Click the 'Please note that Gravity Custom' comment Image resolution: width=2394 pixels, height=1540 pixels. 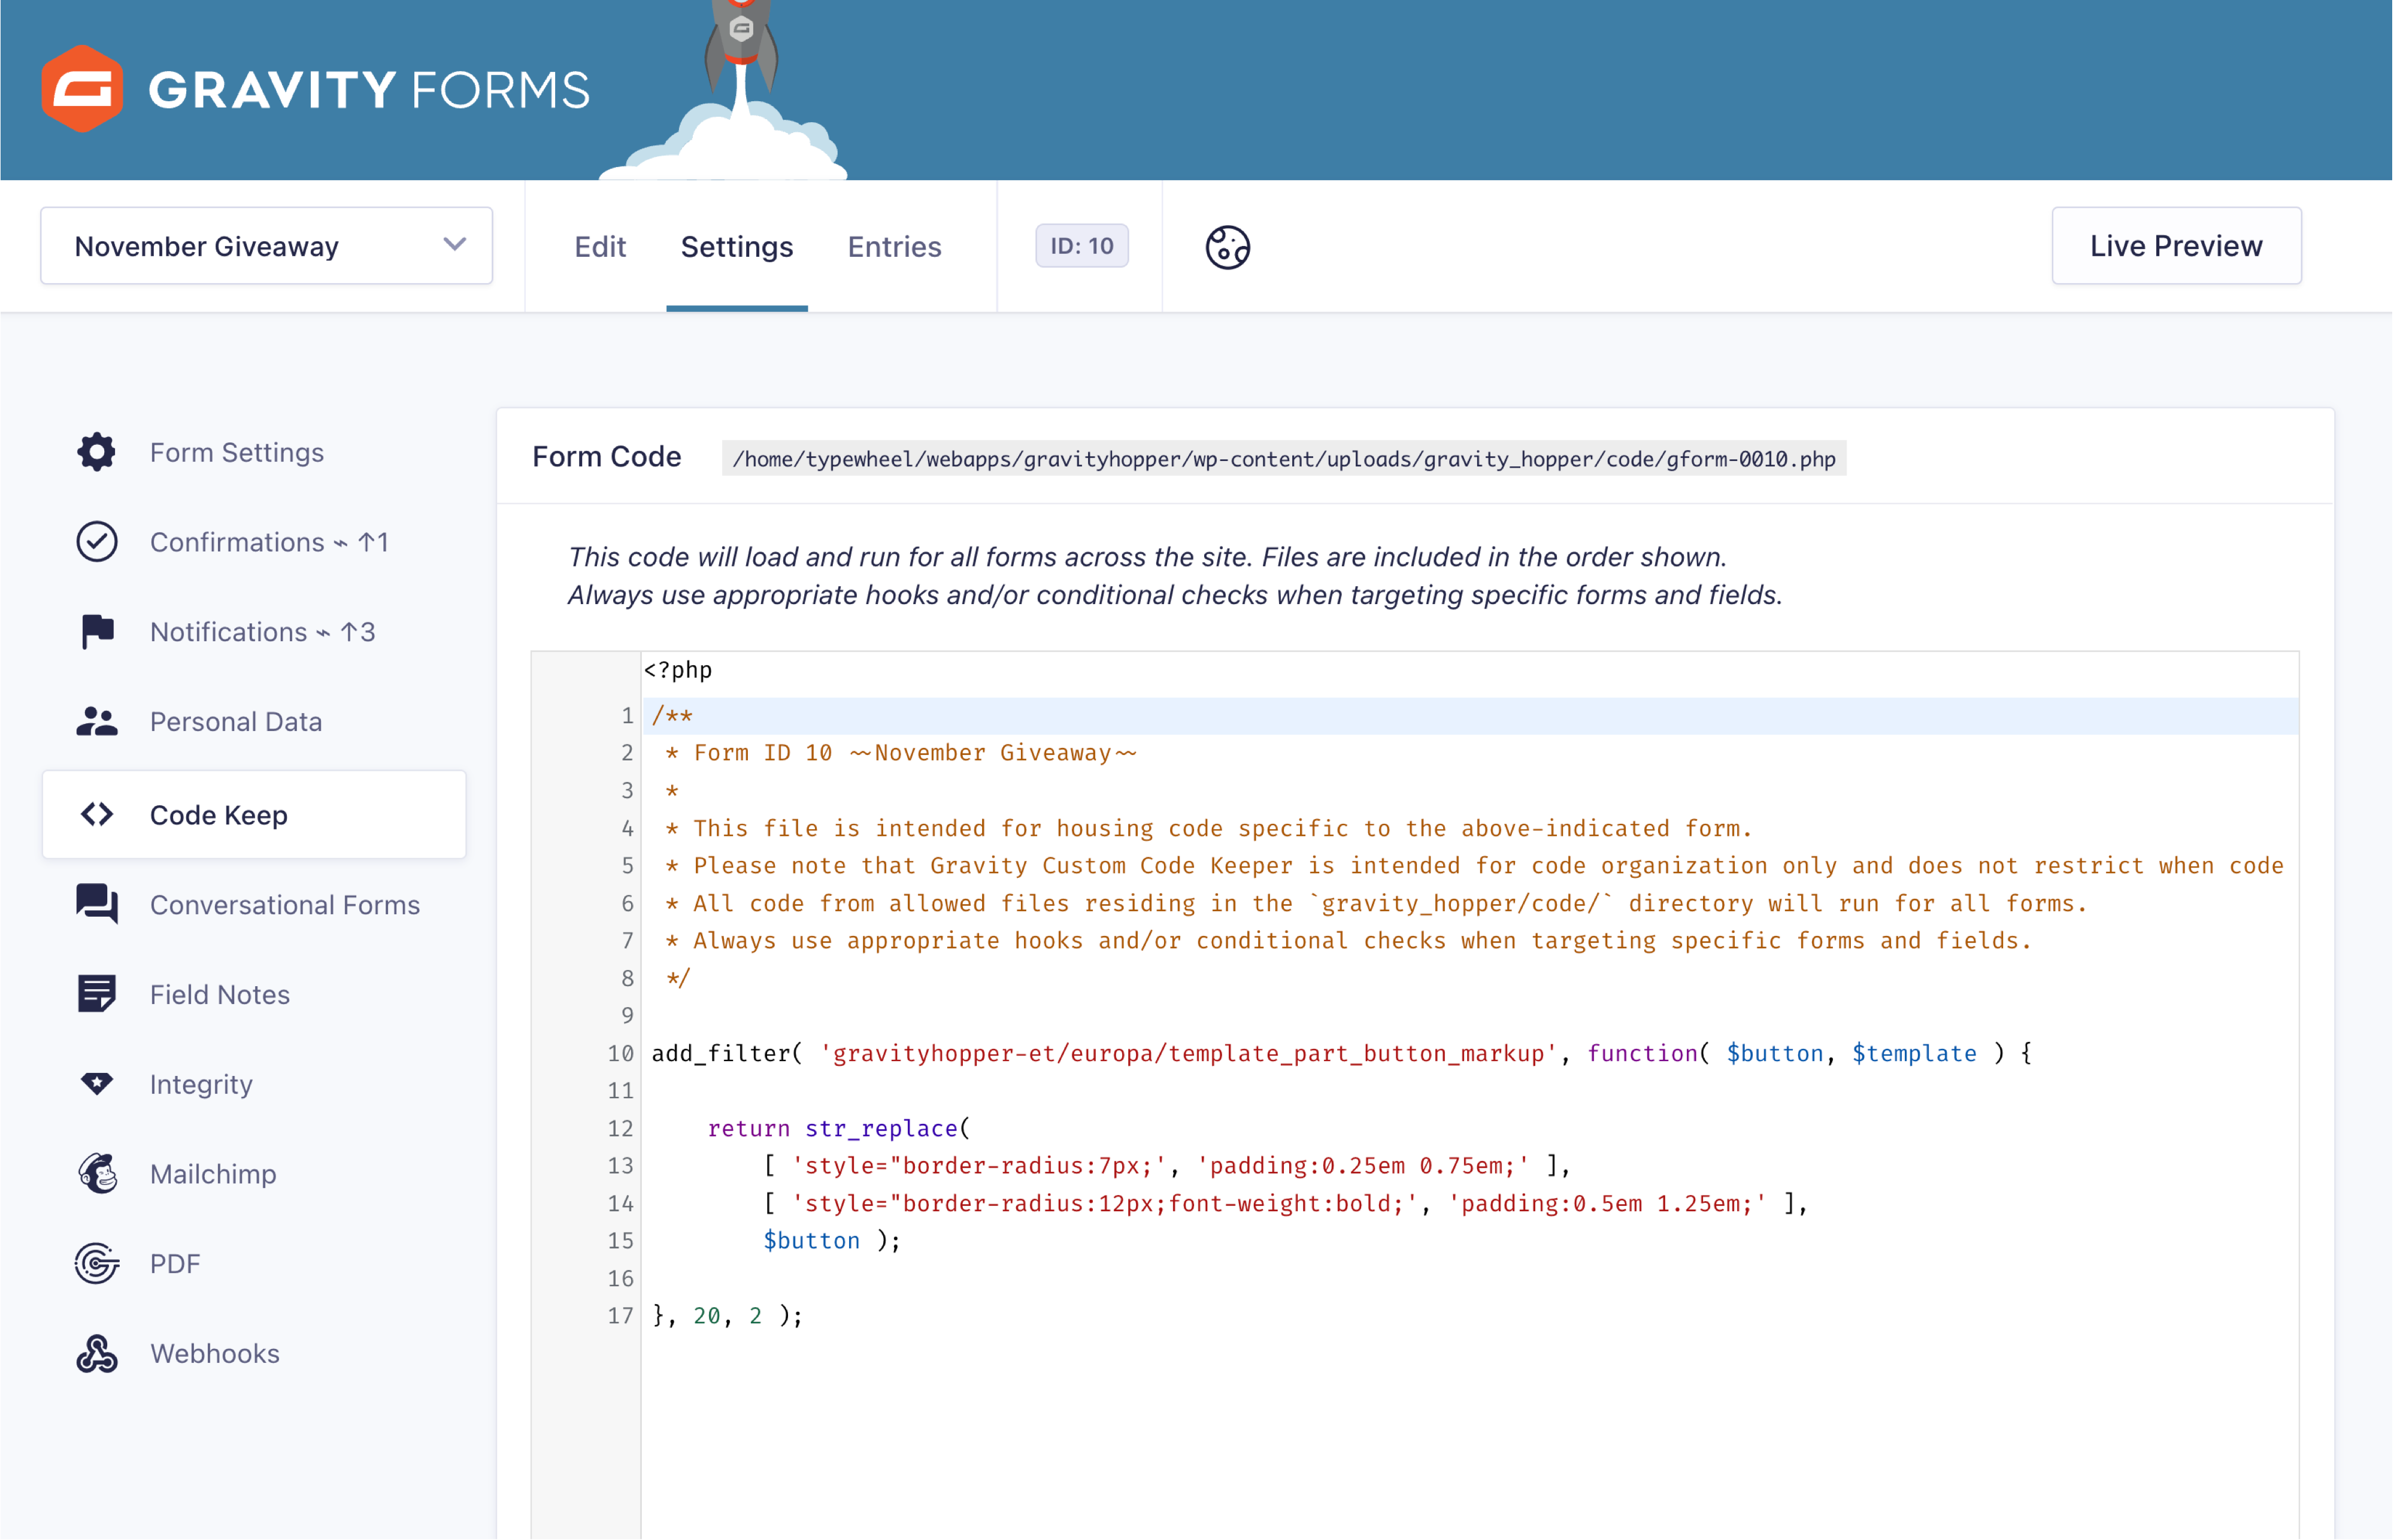[x=1474, y=865]
